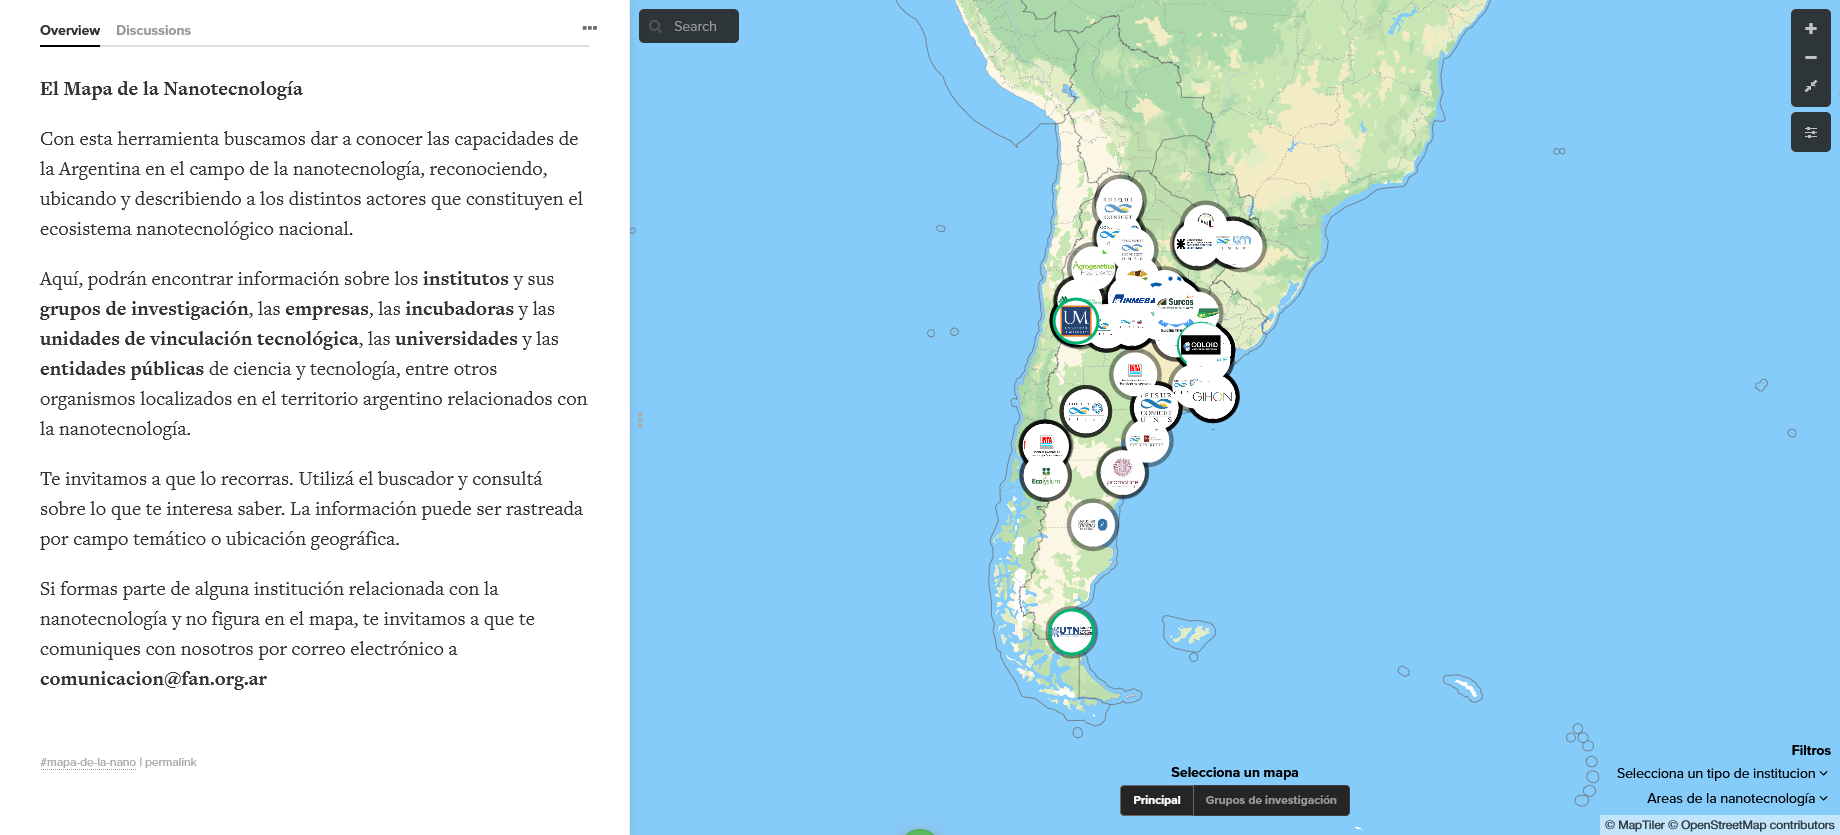
Task: Select the COLOID marker on the map
Action: (1204, 346)
